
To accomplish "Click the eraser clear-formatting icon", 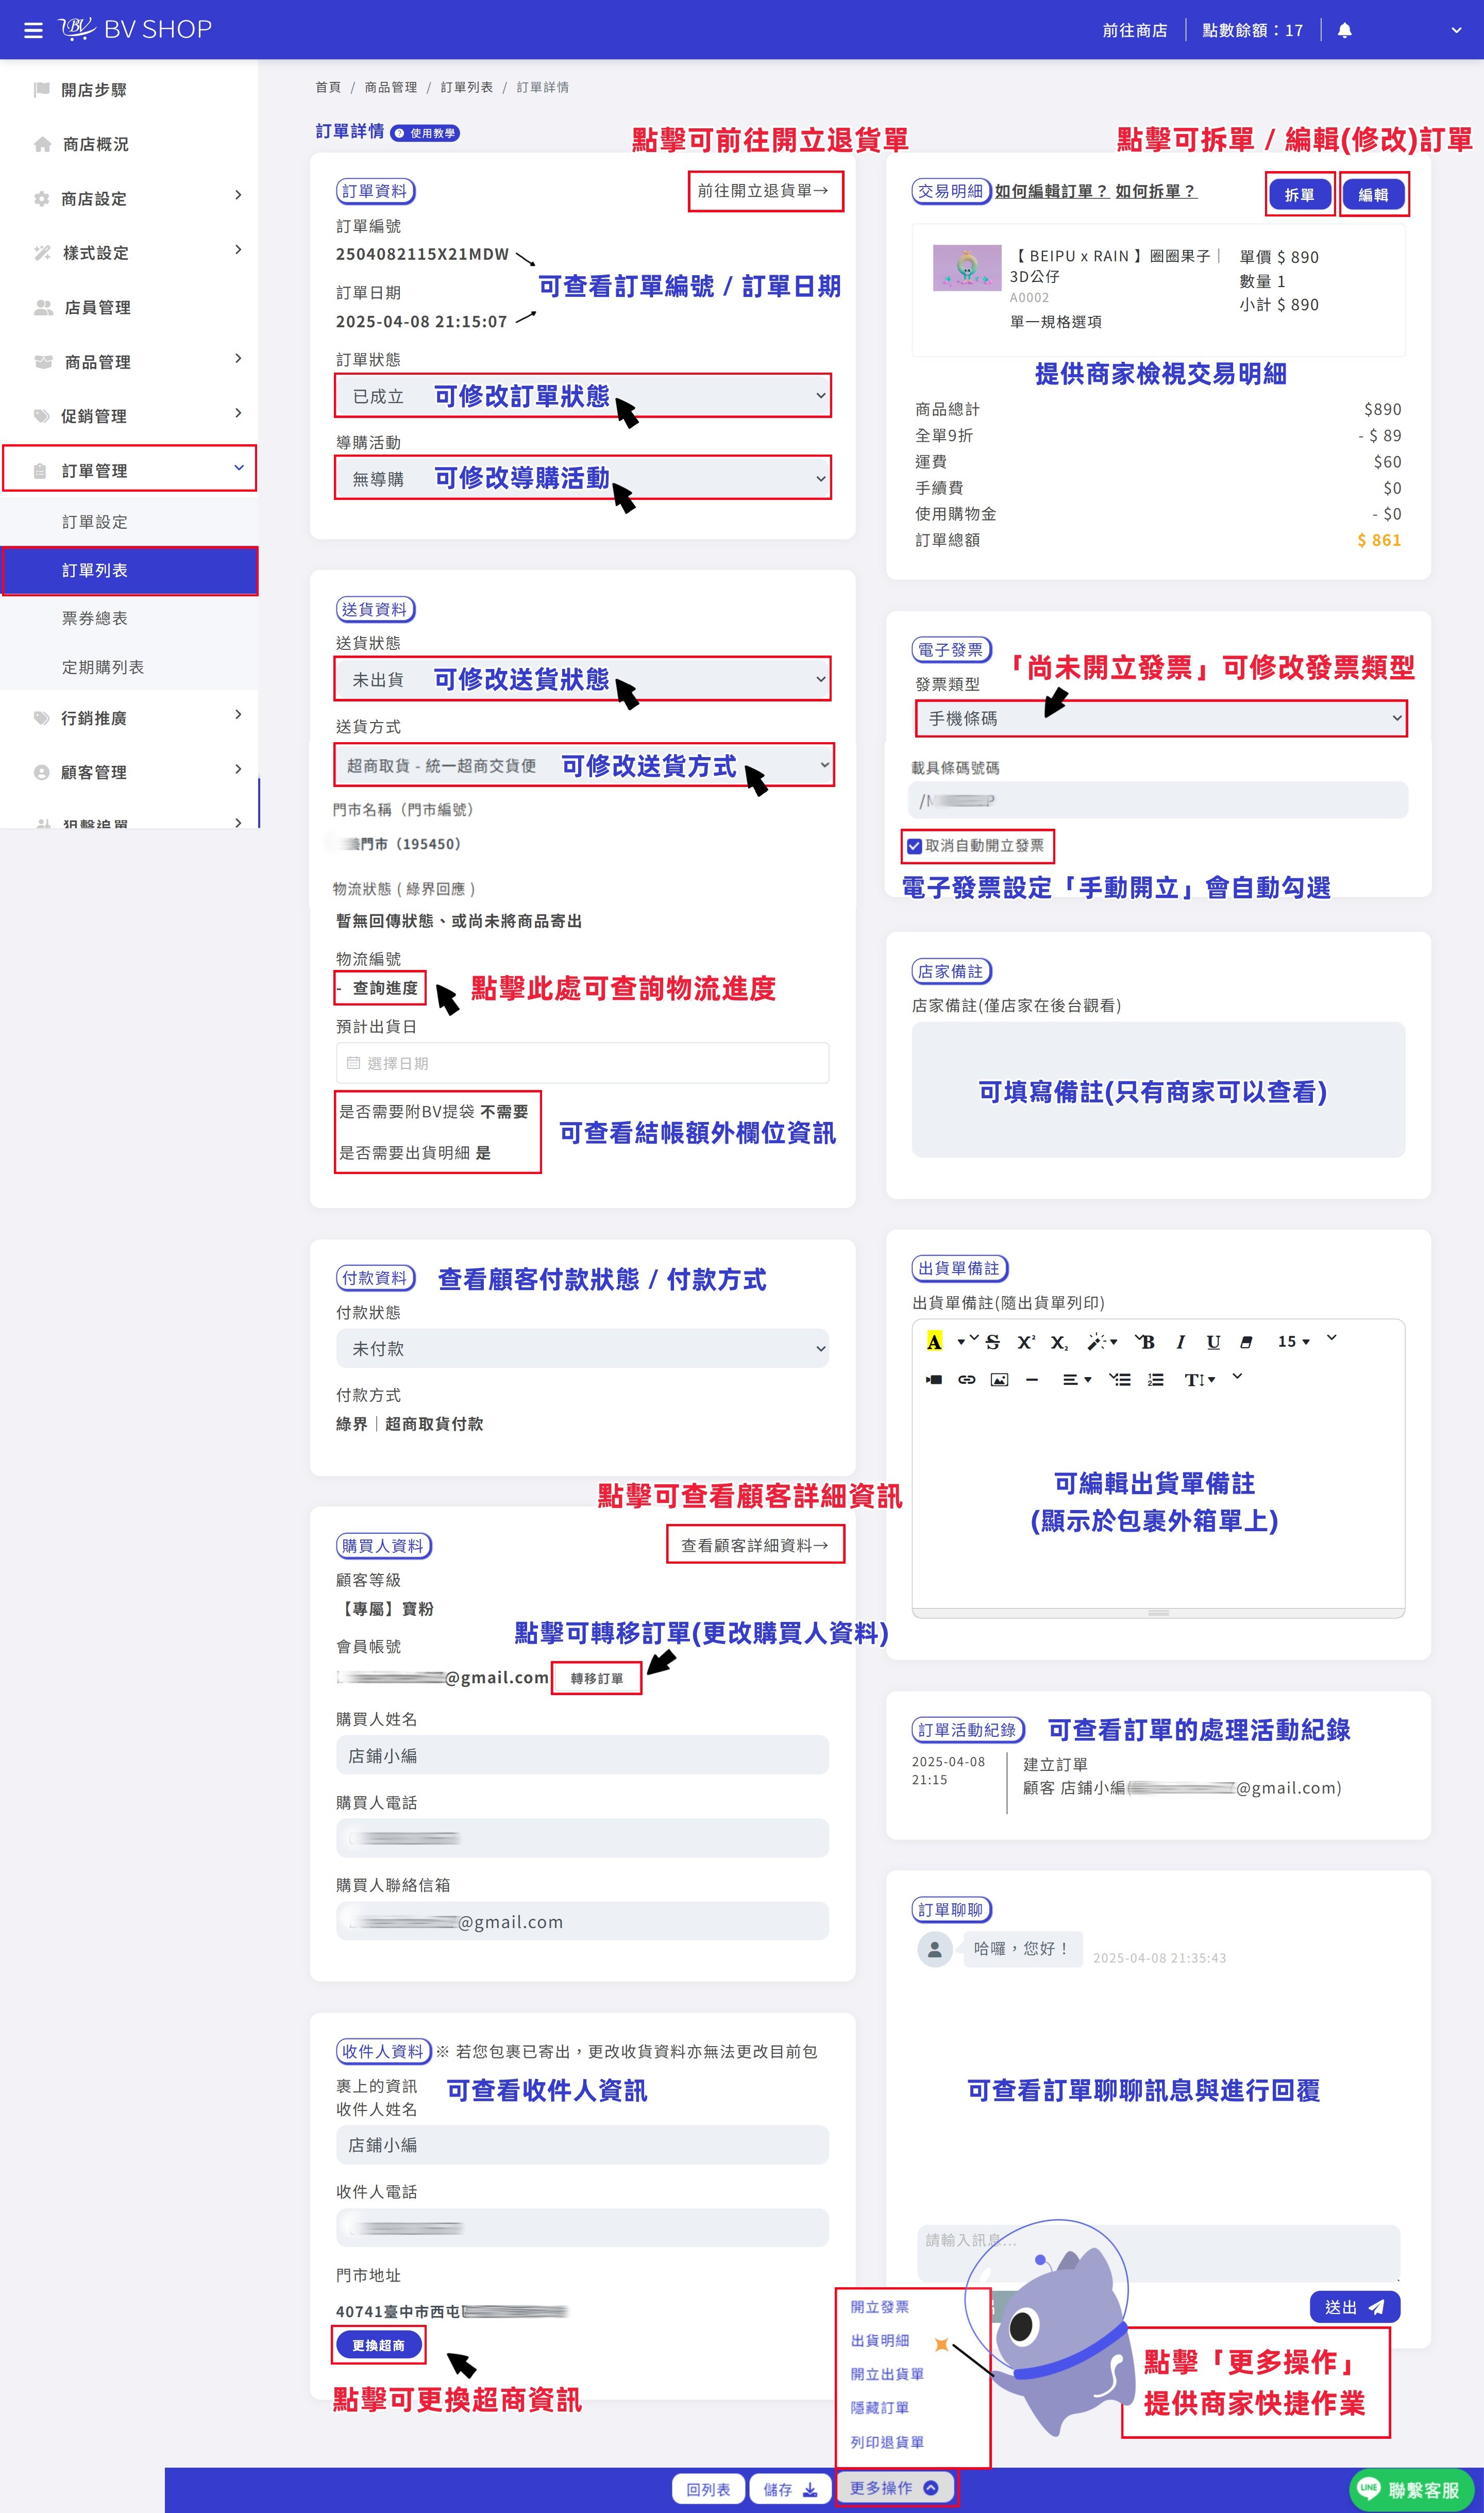I will 1246,1342.
